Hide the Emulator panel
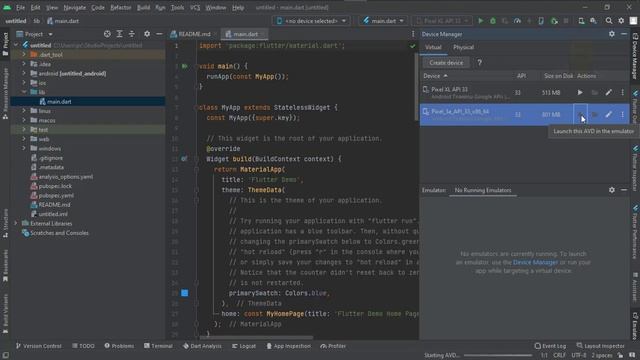Screen dimensions: 640x360 [x=624, y=190]
